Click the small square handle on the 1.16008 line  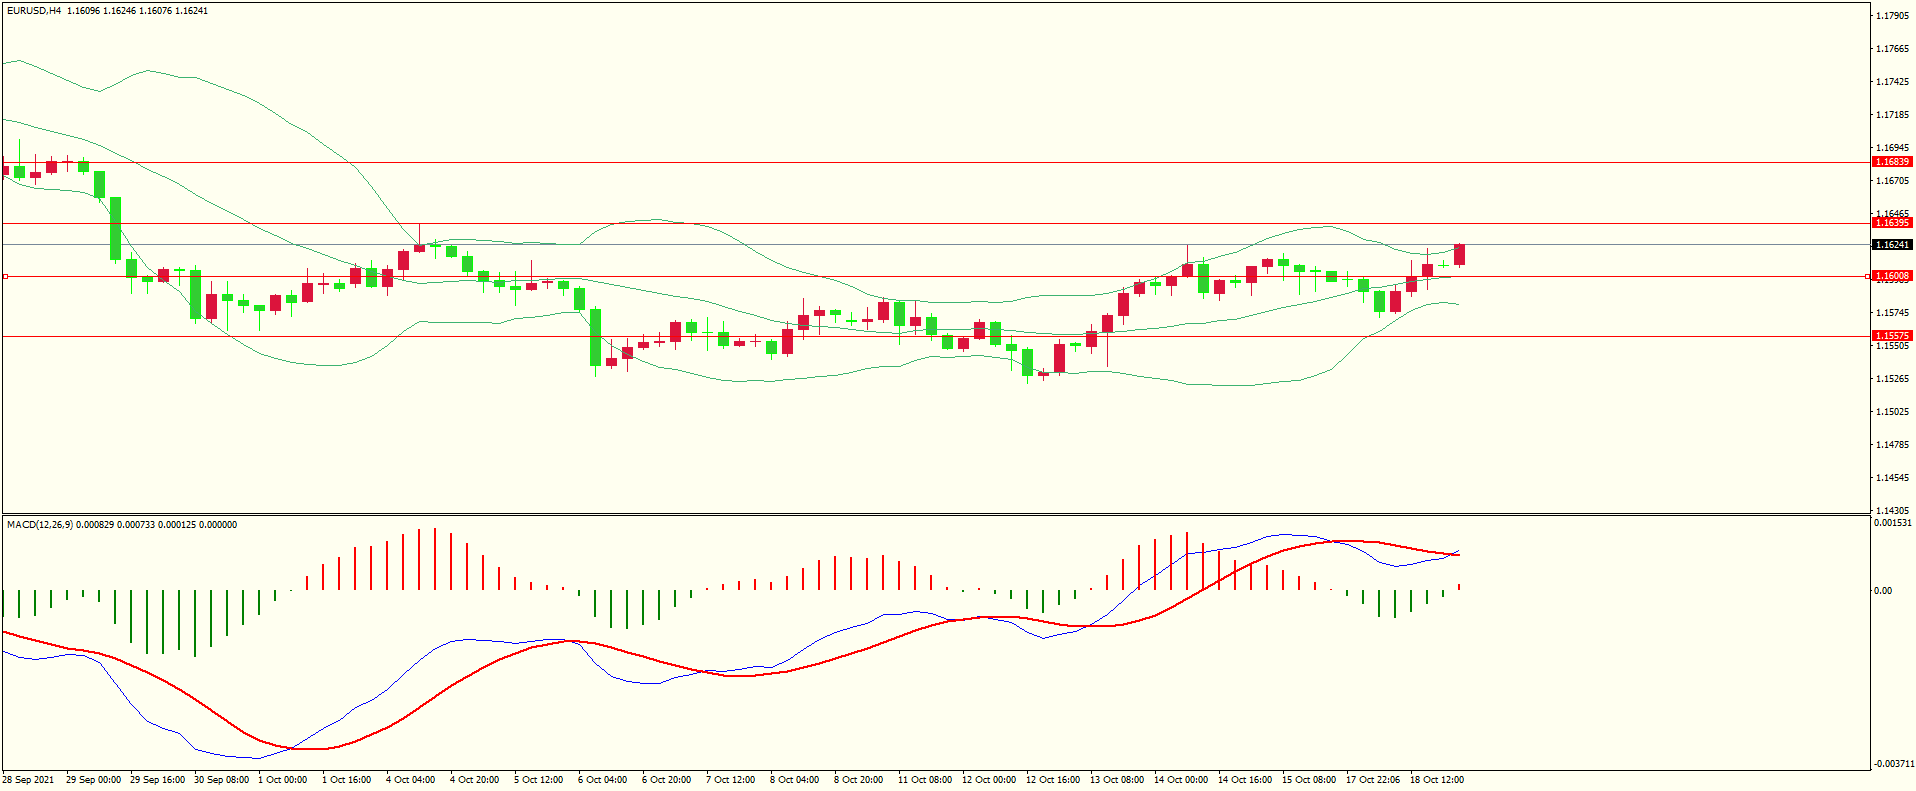(x=5, y=276)
